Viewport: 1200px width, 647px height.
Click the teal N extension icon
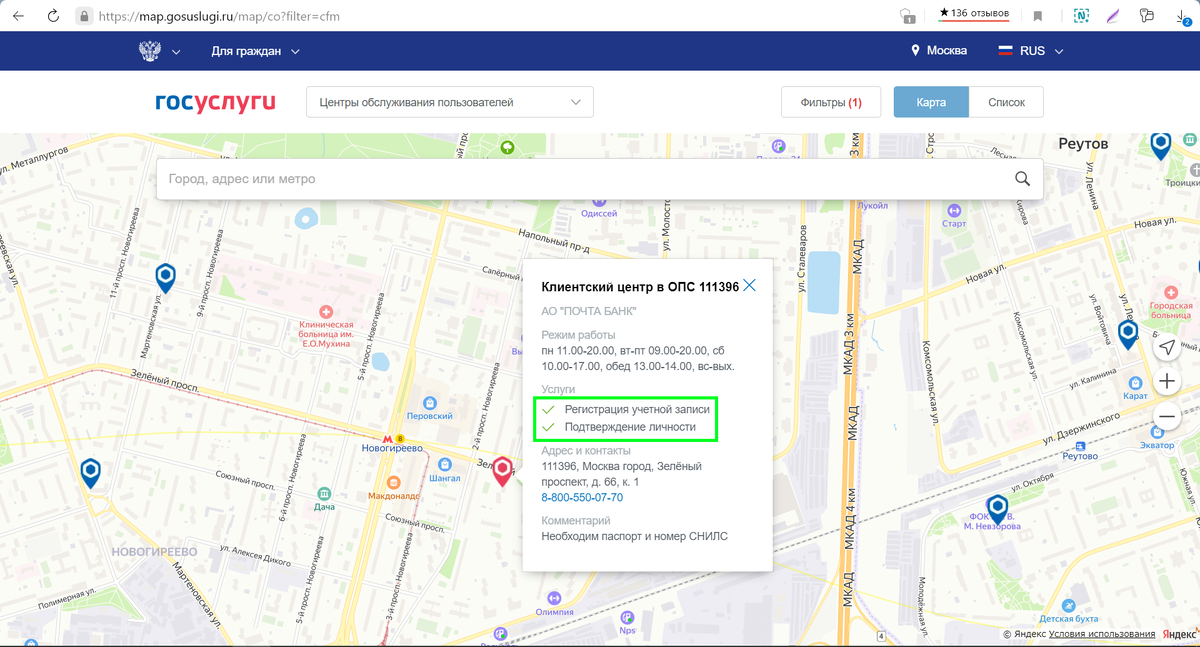pyautogui.click(x=1081, y=16)
